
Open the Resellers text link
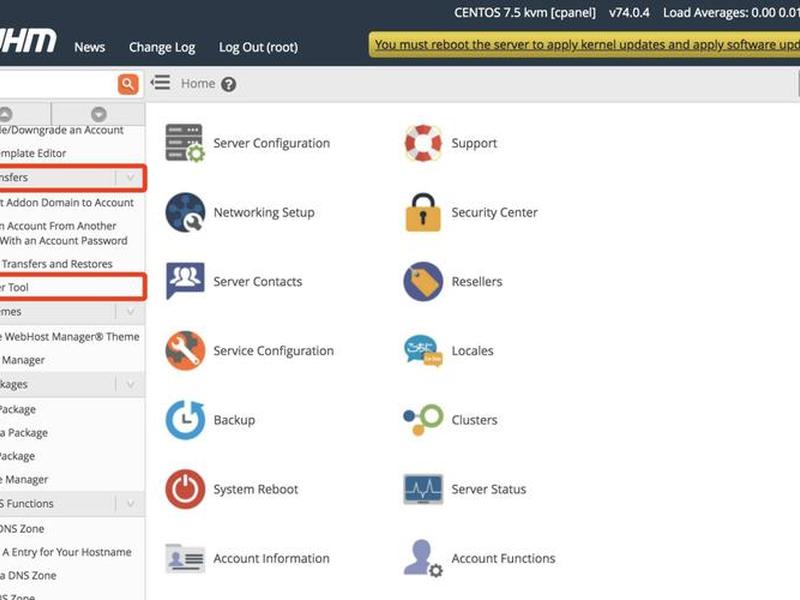[x=477, y=282]
